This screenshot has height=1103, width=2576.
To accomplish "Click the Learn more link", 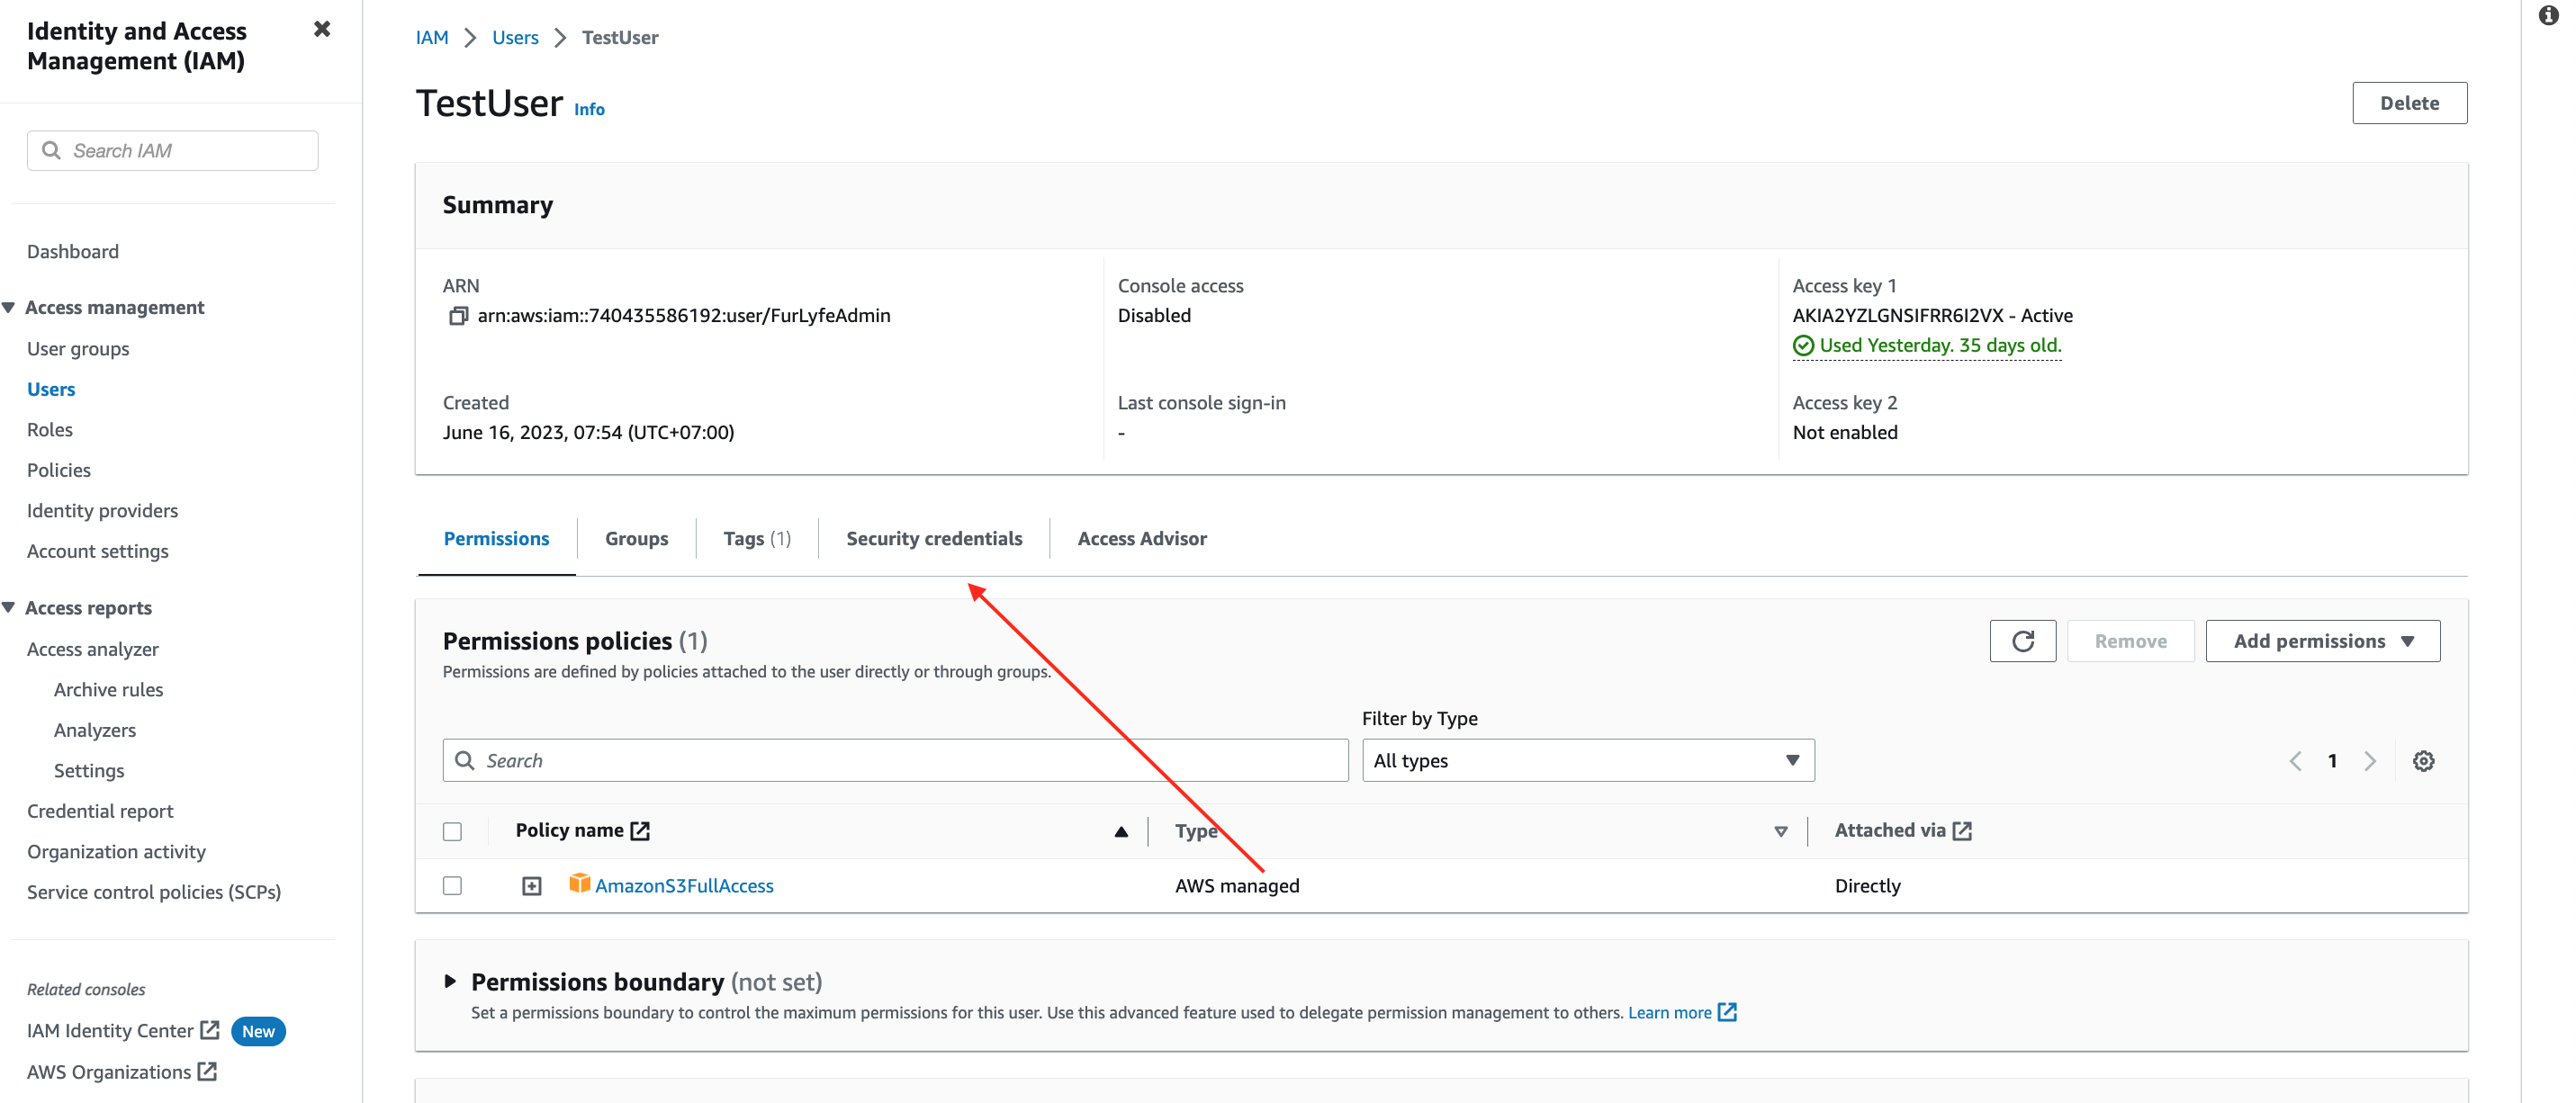I will (1669, 1012).
